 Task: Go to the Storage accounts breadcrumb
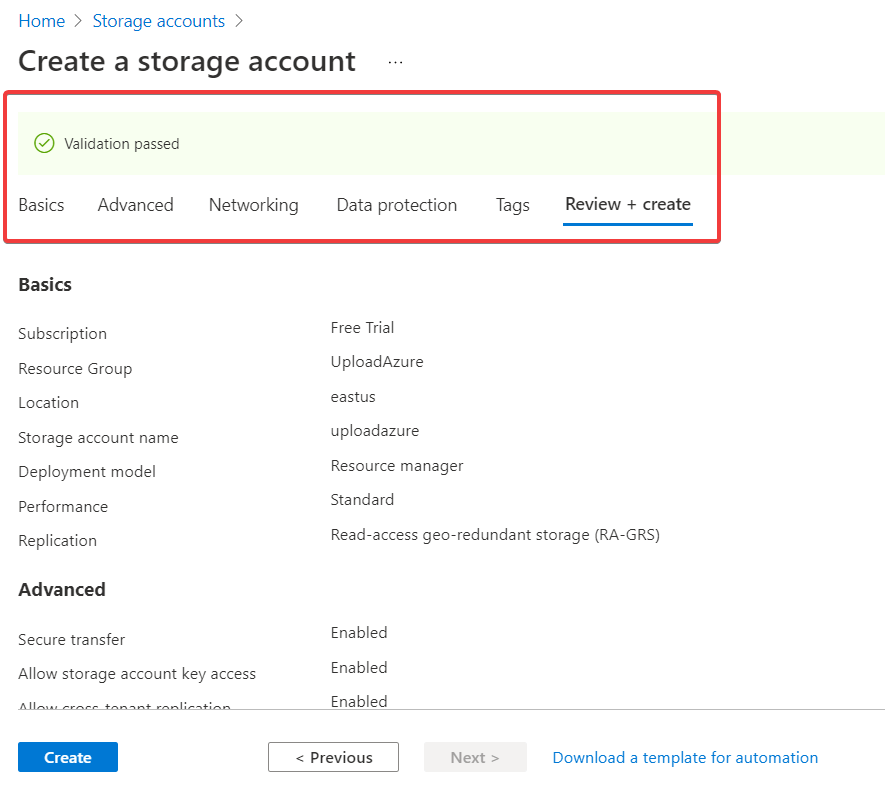click(158, 21)
